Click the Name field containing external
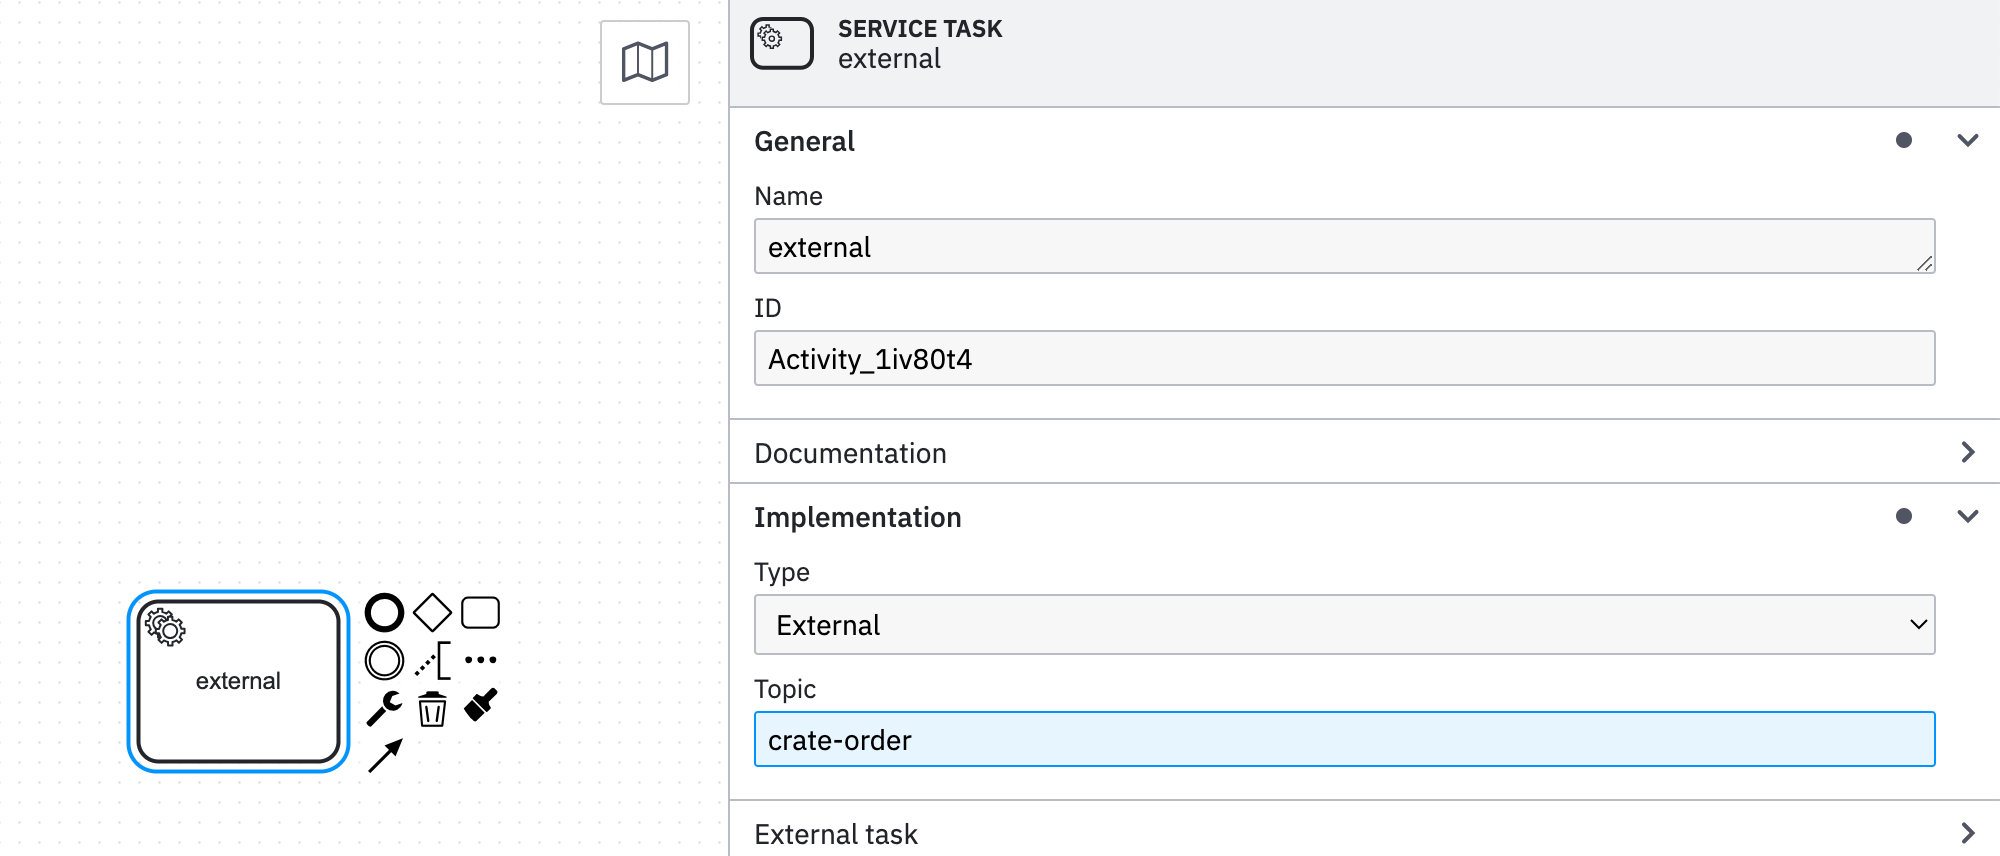Viewport: 2000px width, 856px height. click(x=1344, y=246)
